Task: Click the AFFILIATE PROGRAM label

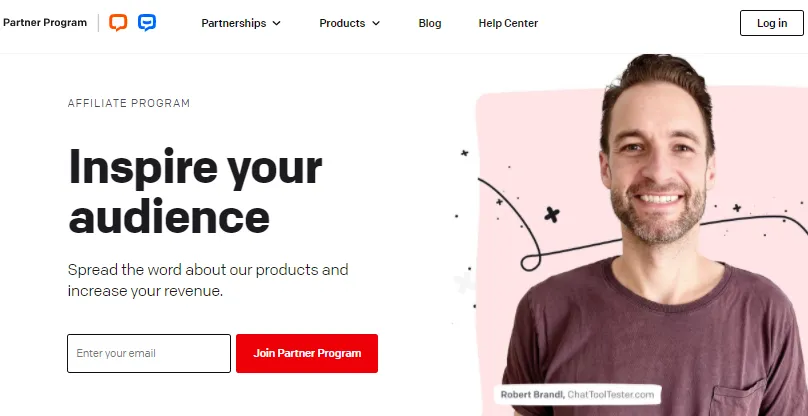Action: pos(128,103)
